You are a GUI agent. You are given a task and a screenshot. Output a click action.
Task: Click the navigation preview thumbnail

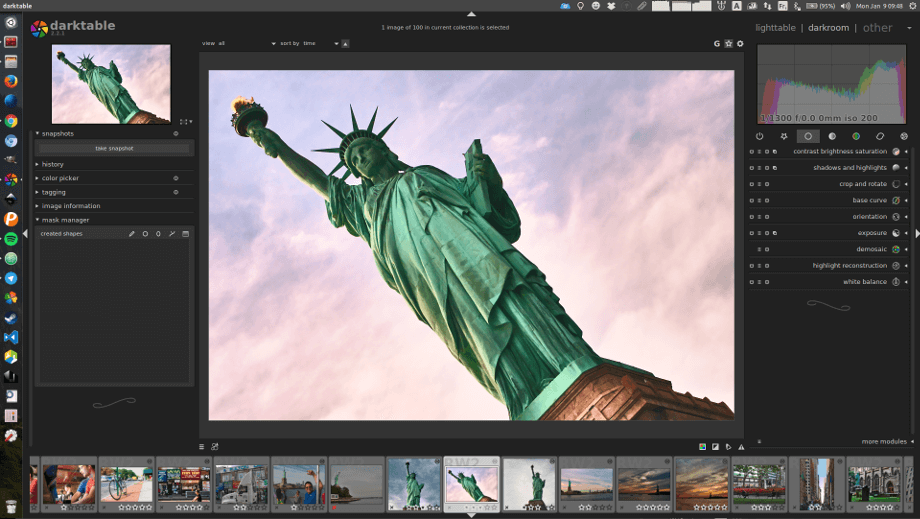(x=111, y=84)
